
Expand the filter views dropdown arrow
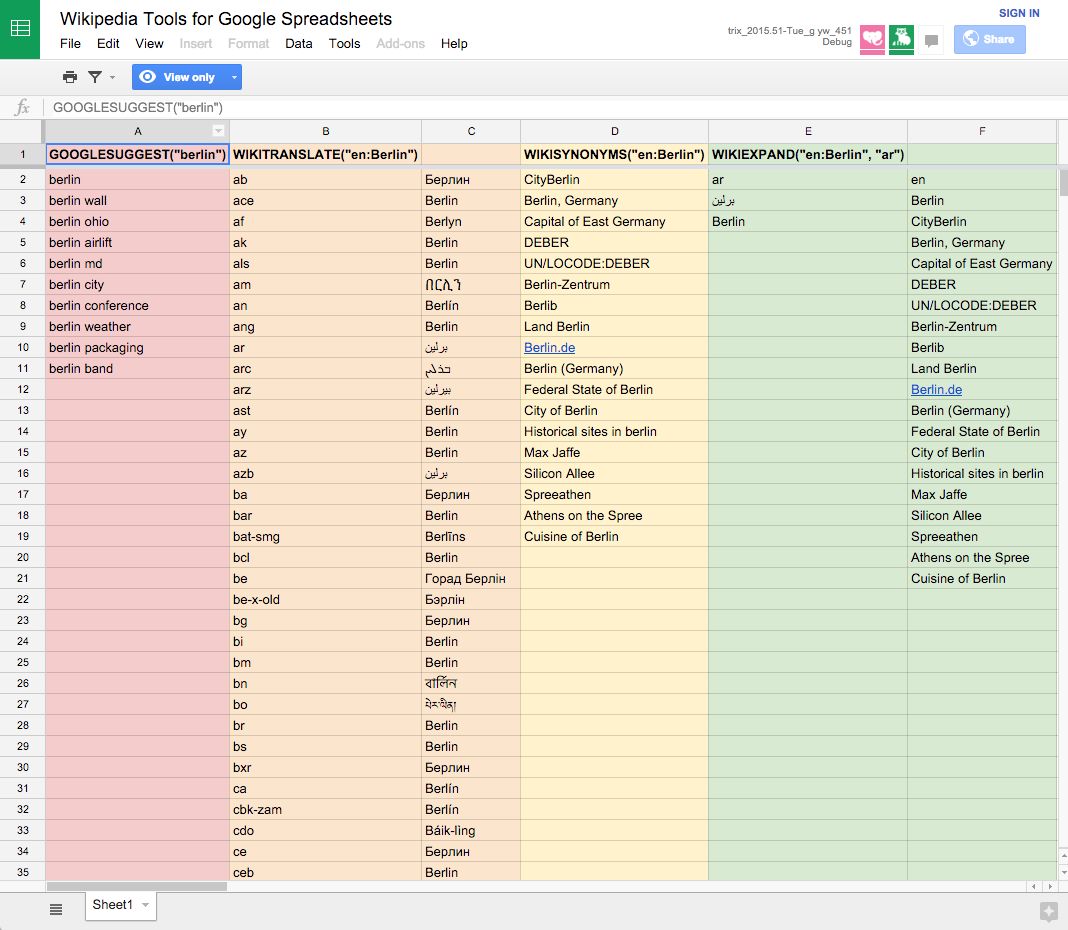112,77
